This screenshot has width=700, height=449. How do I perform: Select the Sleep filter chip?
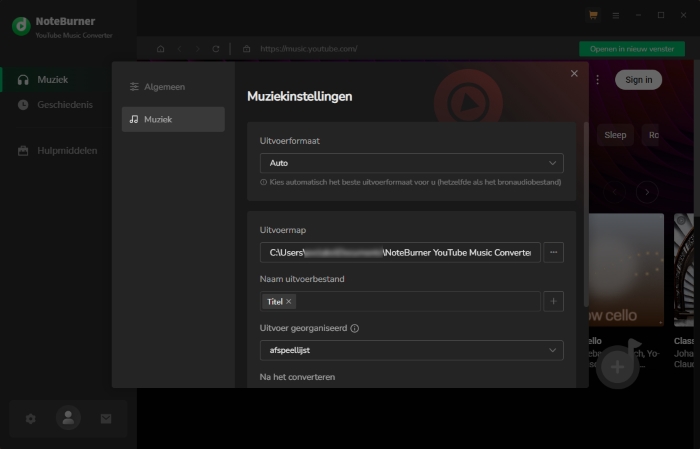615,135
